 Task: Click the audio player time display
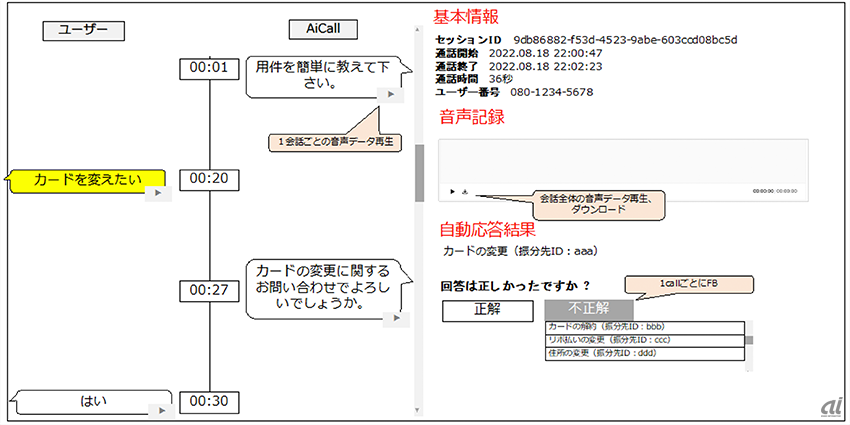[775, 191]
